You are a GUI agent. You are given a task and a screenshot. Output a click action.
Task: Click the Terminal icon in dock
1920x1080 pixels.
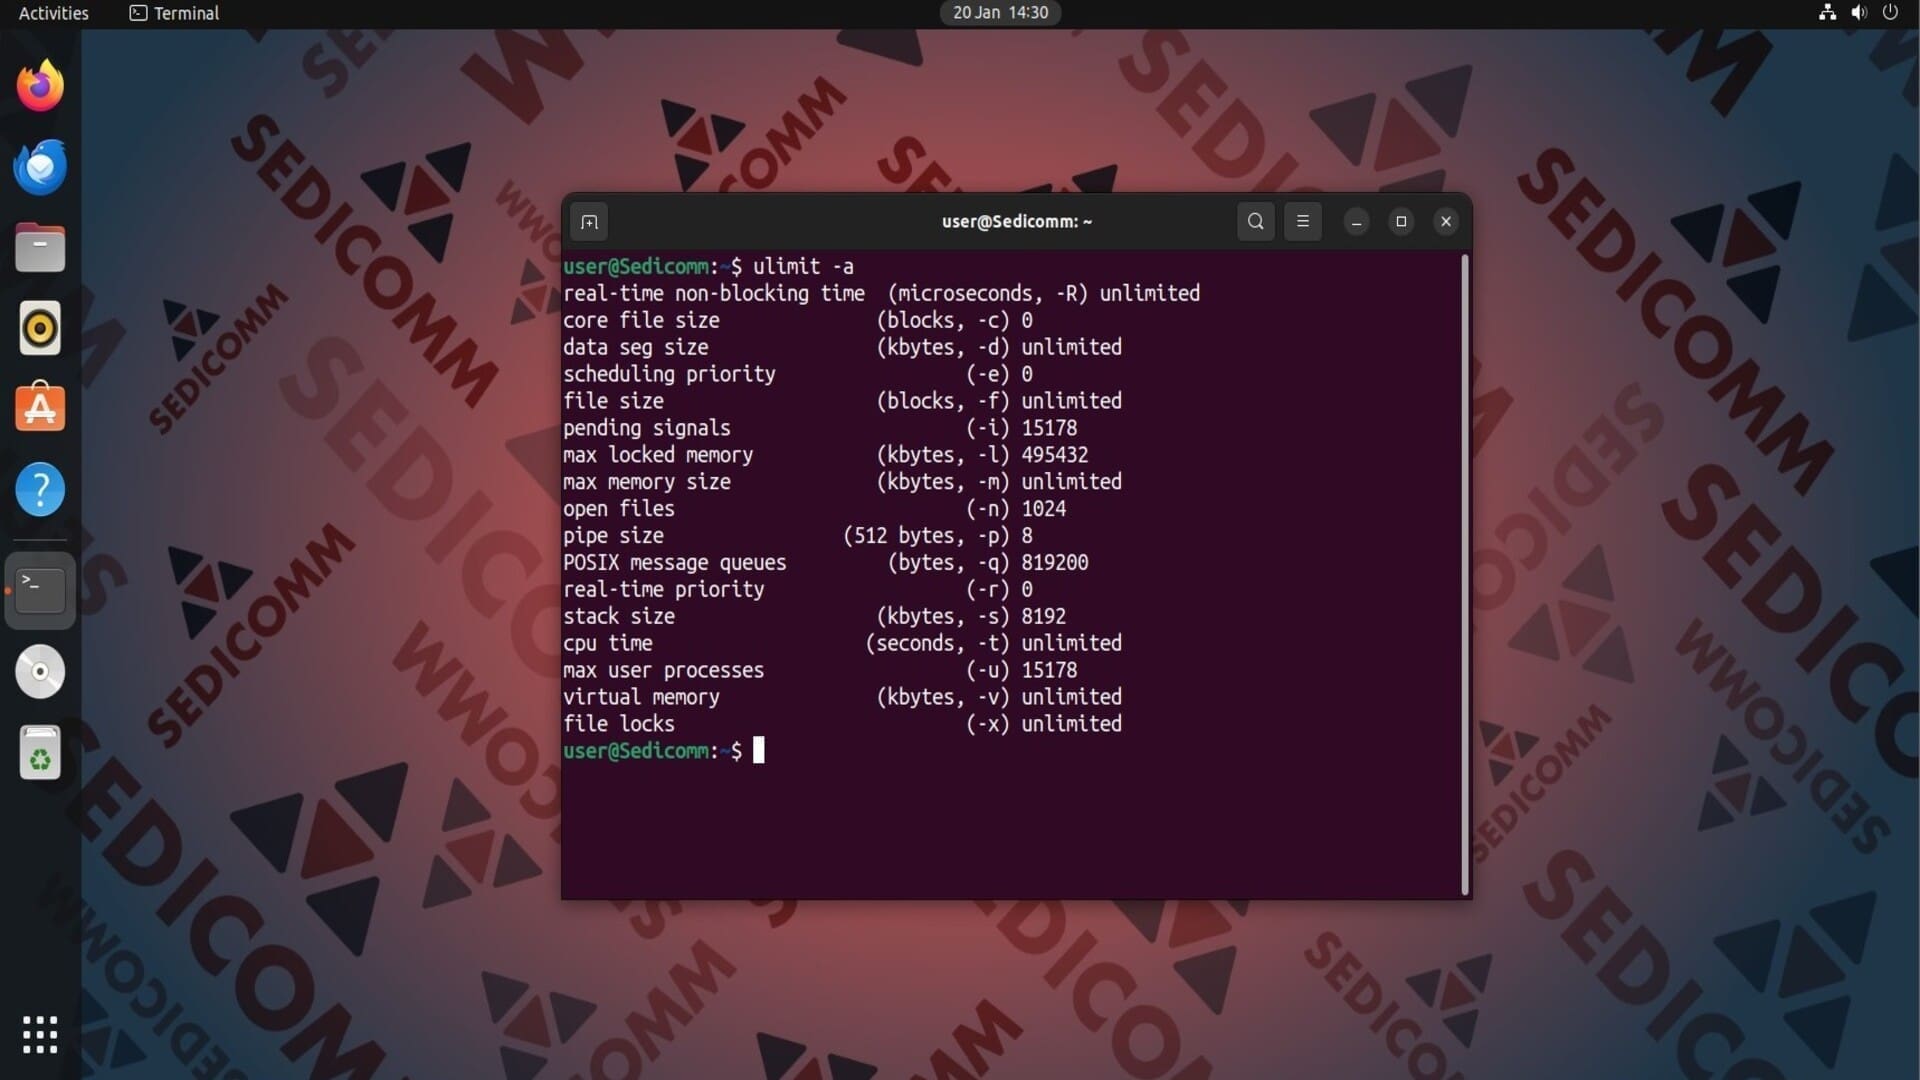point(40,590)
